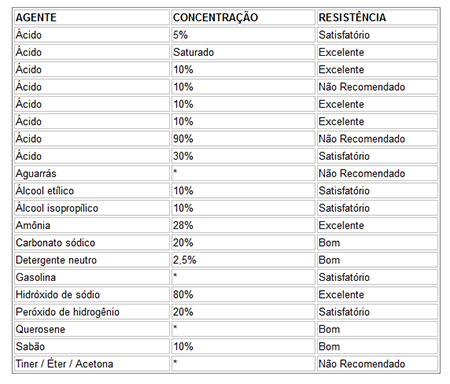Select the Querosene agent cell

pos(92,329)
